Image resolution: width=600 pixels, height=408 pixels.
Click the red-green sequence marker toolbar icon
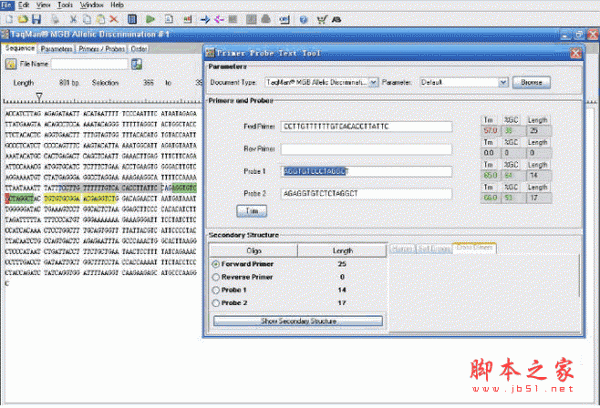click(x=188, y=19)
